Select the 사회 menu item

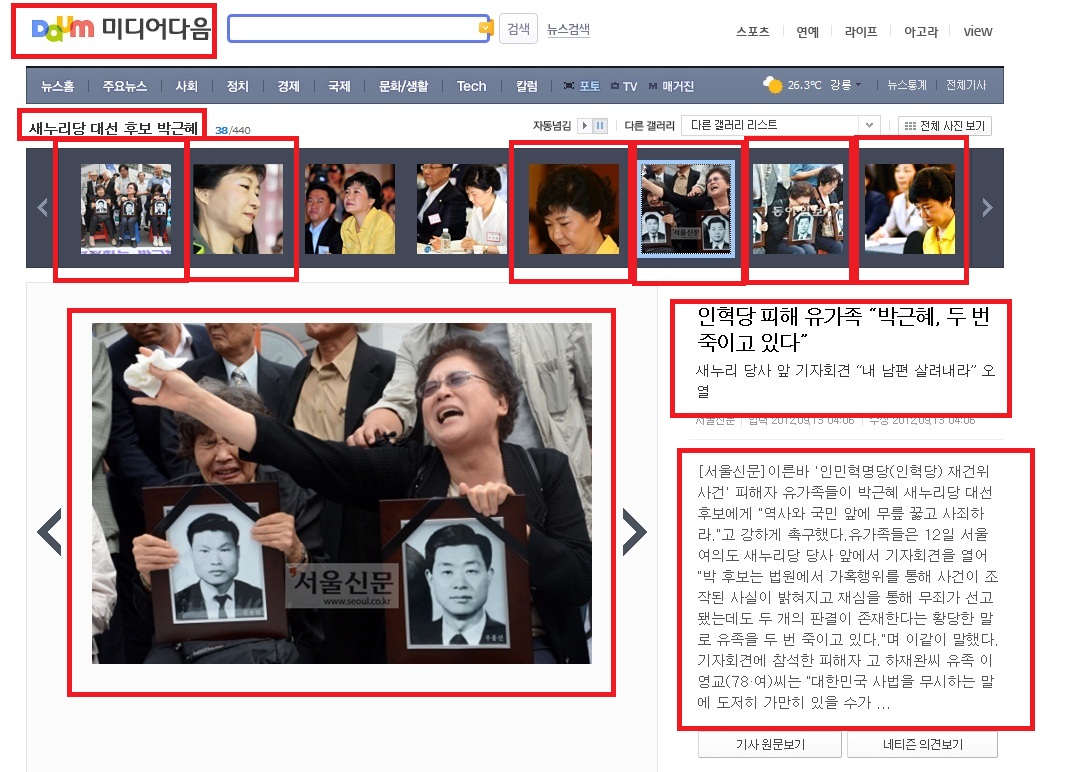point(186,86)
